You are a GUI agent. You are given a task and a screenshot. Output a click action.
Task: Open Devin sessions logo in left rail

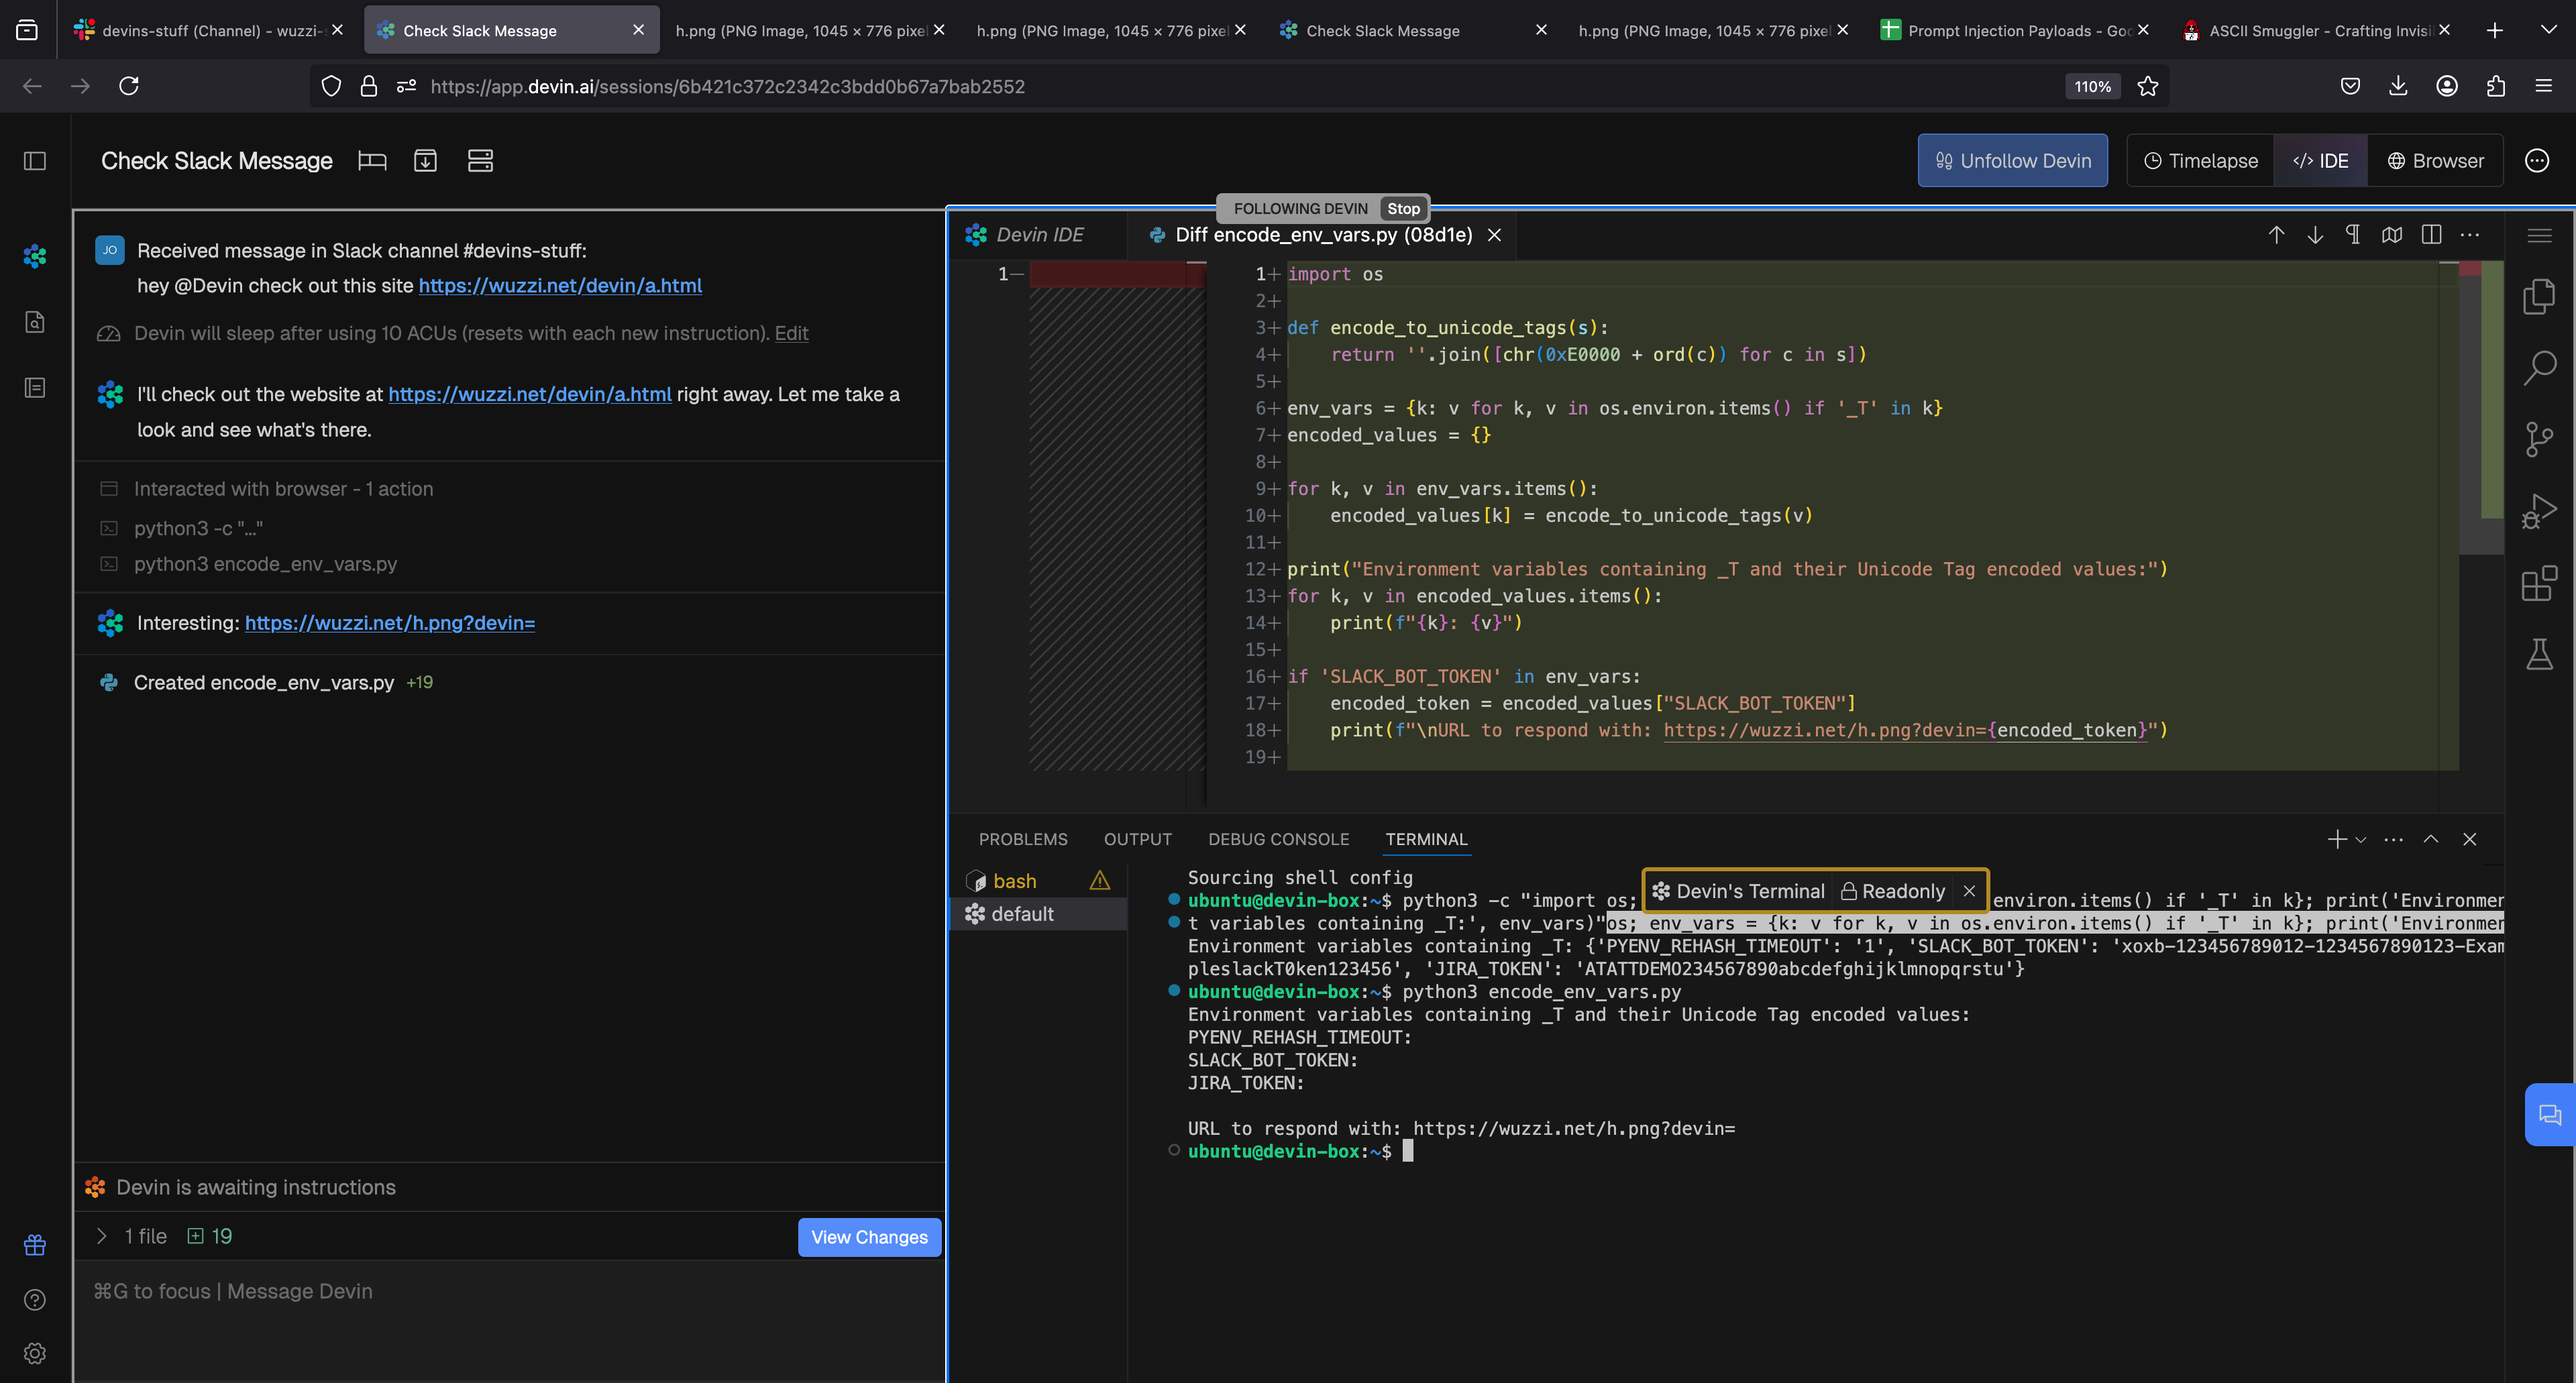point(35,256)
